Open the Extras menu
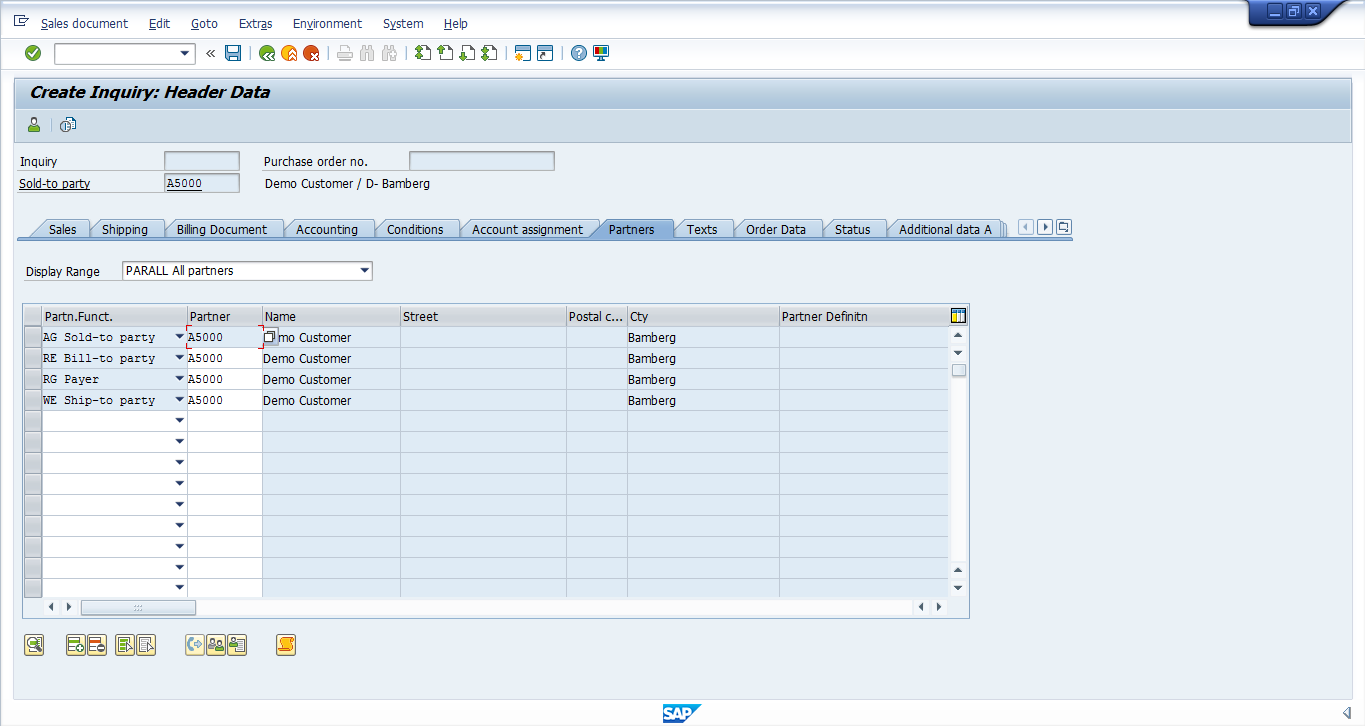The width and height of the screenshot is (1365, 726). coord(255,23)
